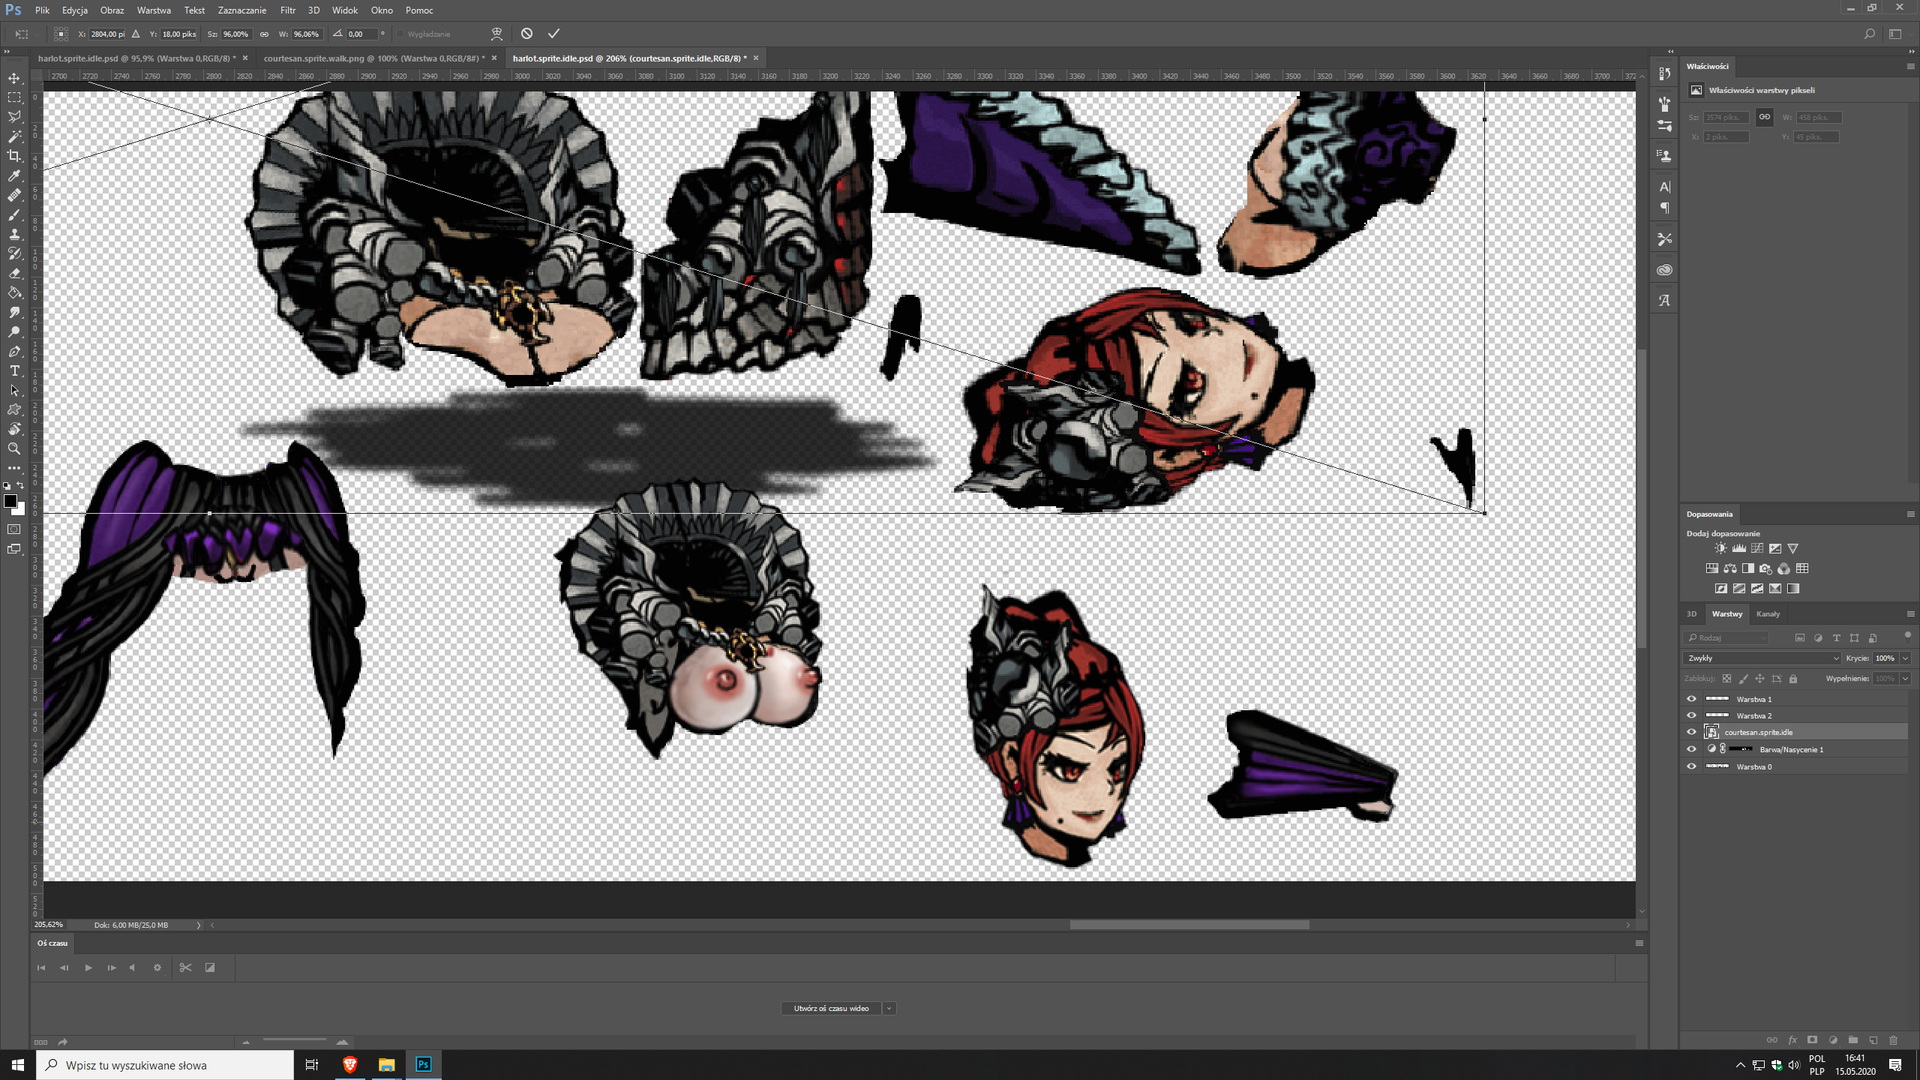Lock all with the padlock icon
The width and height of the screenshot is (1920, 1080).
[1793, 679]
